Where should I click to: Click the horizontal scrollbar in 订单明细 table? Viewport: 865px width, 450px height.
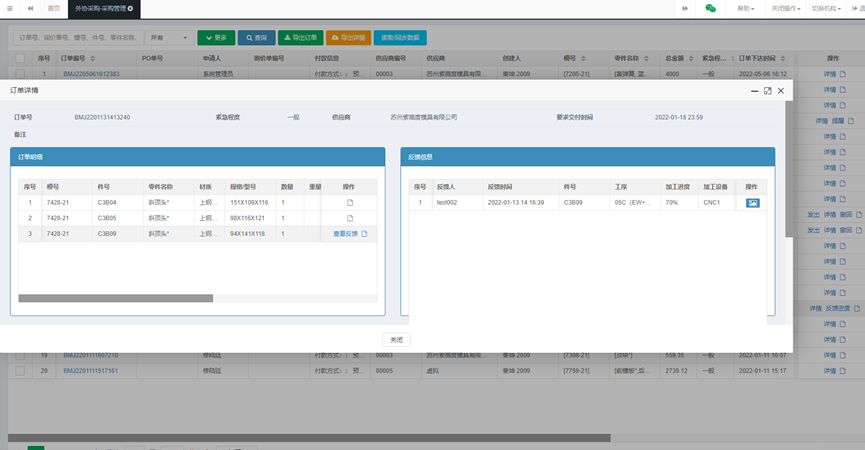(115, 298)
